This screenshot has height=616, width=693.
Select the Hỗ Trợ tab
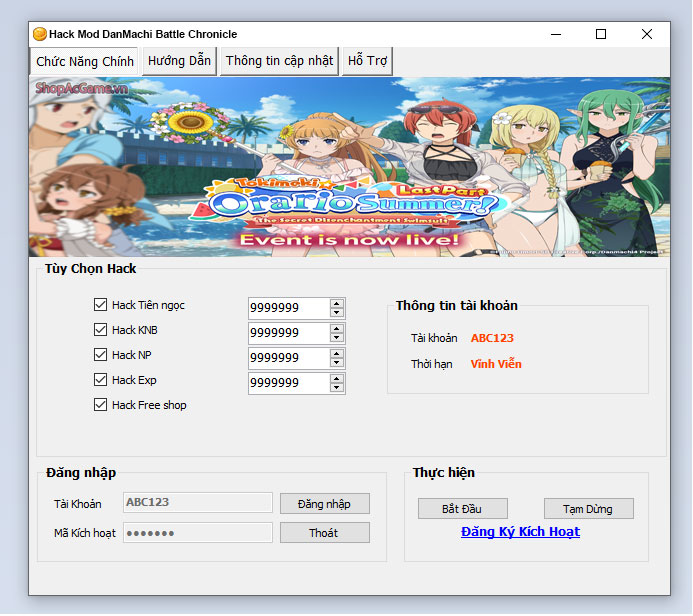point(367,61)
